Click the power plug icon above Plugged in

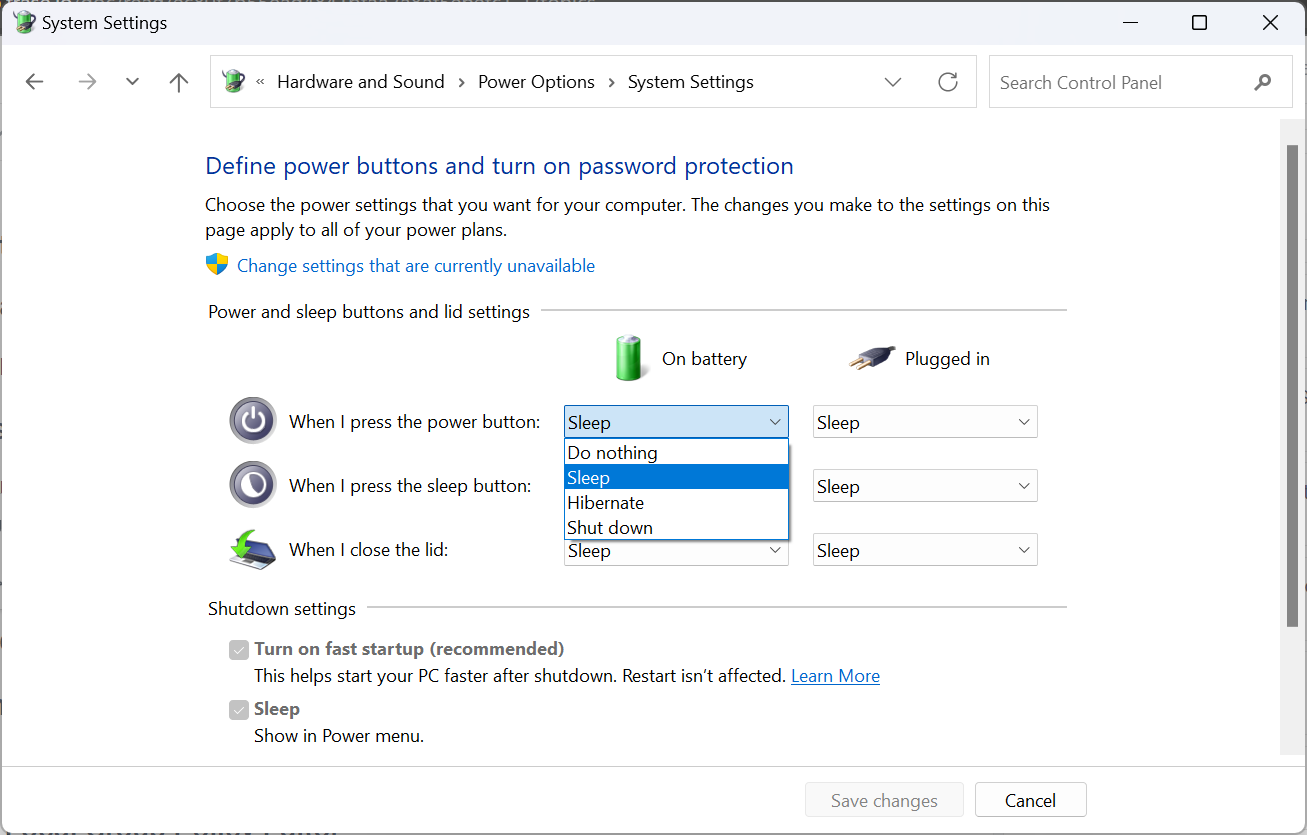point(870,357)
